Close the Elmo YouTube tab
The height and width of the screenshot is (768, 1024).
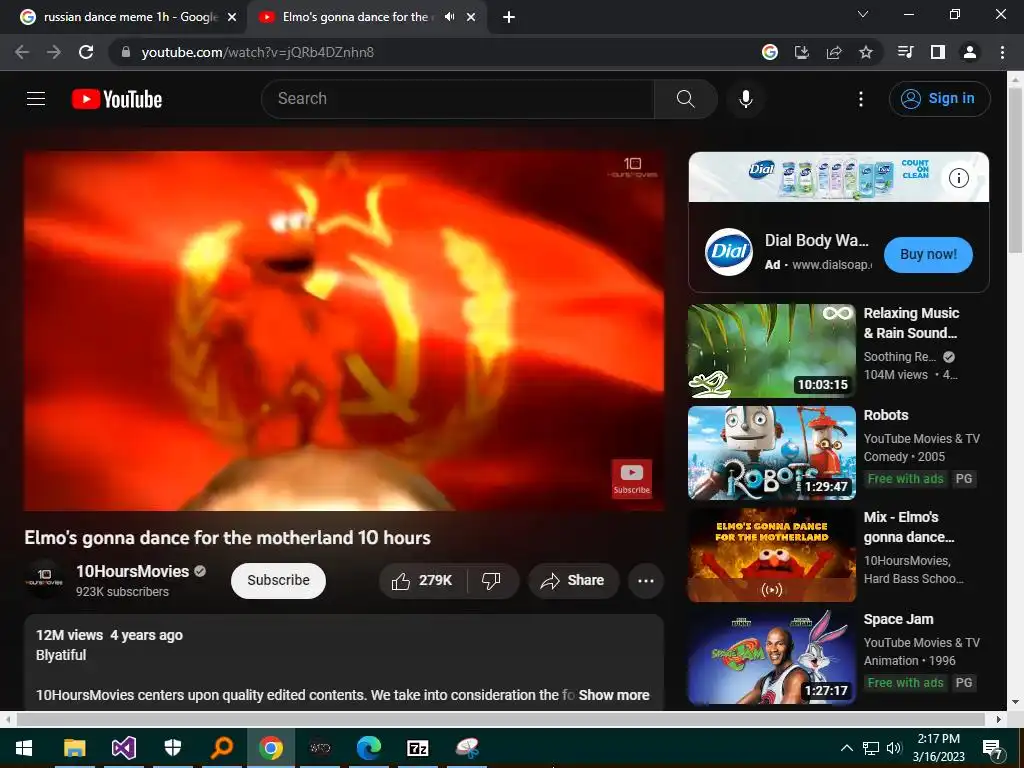pos(471,17)
